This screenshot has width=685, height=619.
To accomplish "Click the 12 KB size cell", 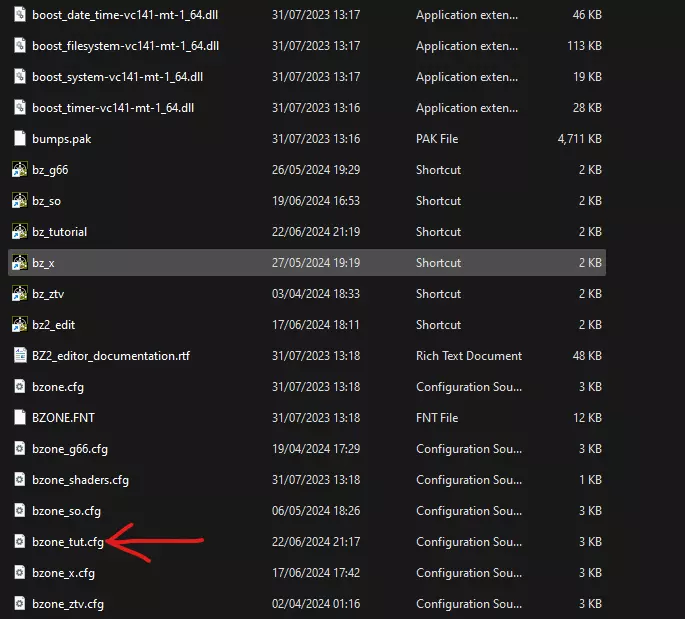I will pyautogui.click(x=588, y=418).
